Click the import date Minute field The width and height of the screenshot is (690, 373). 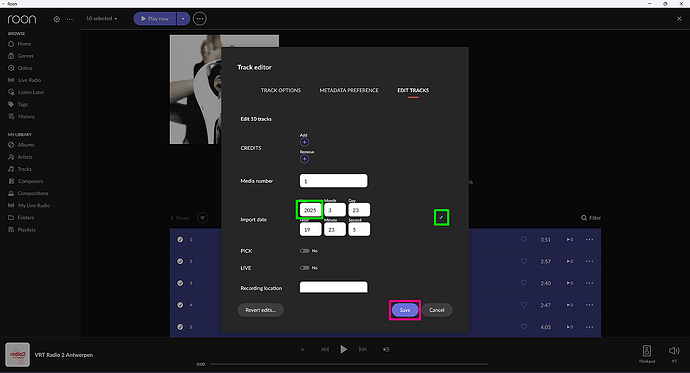tap(335, 229)
